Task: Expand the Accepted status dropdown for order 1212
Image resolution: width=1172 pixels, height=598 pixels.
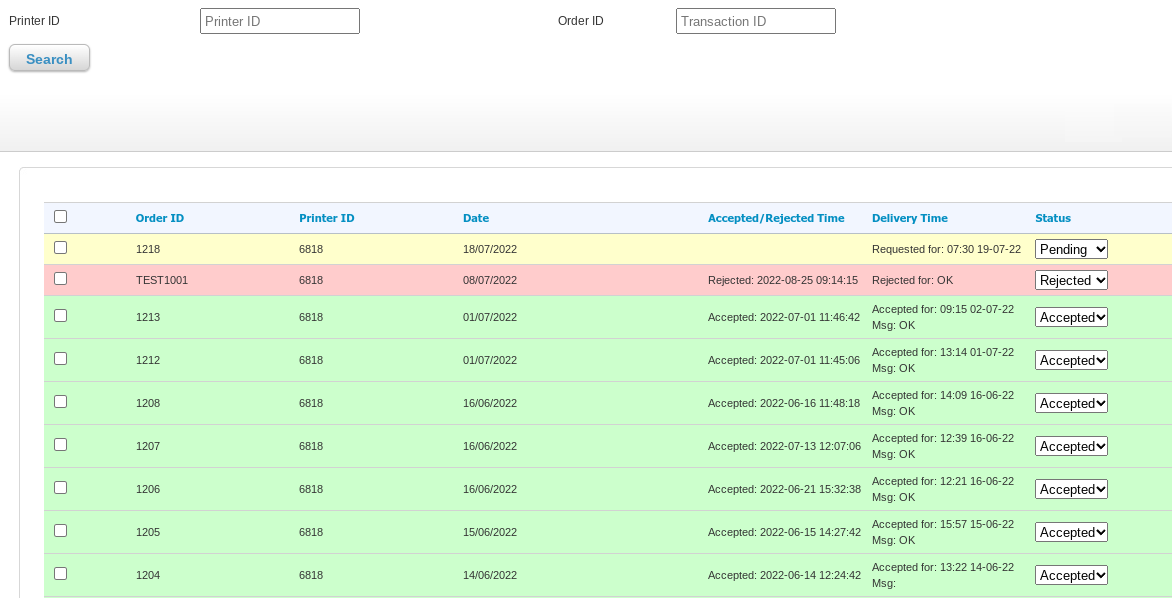Action: [x=1071, y=360]
